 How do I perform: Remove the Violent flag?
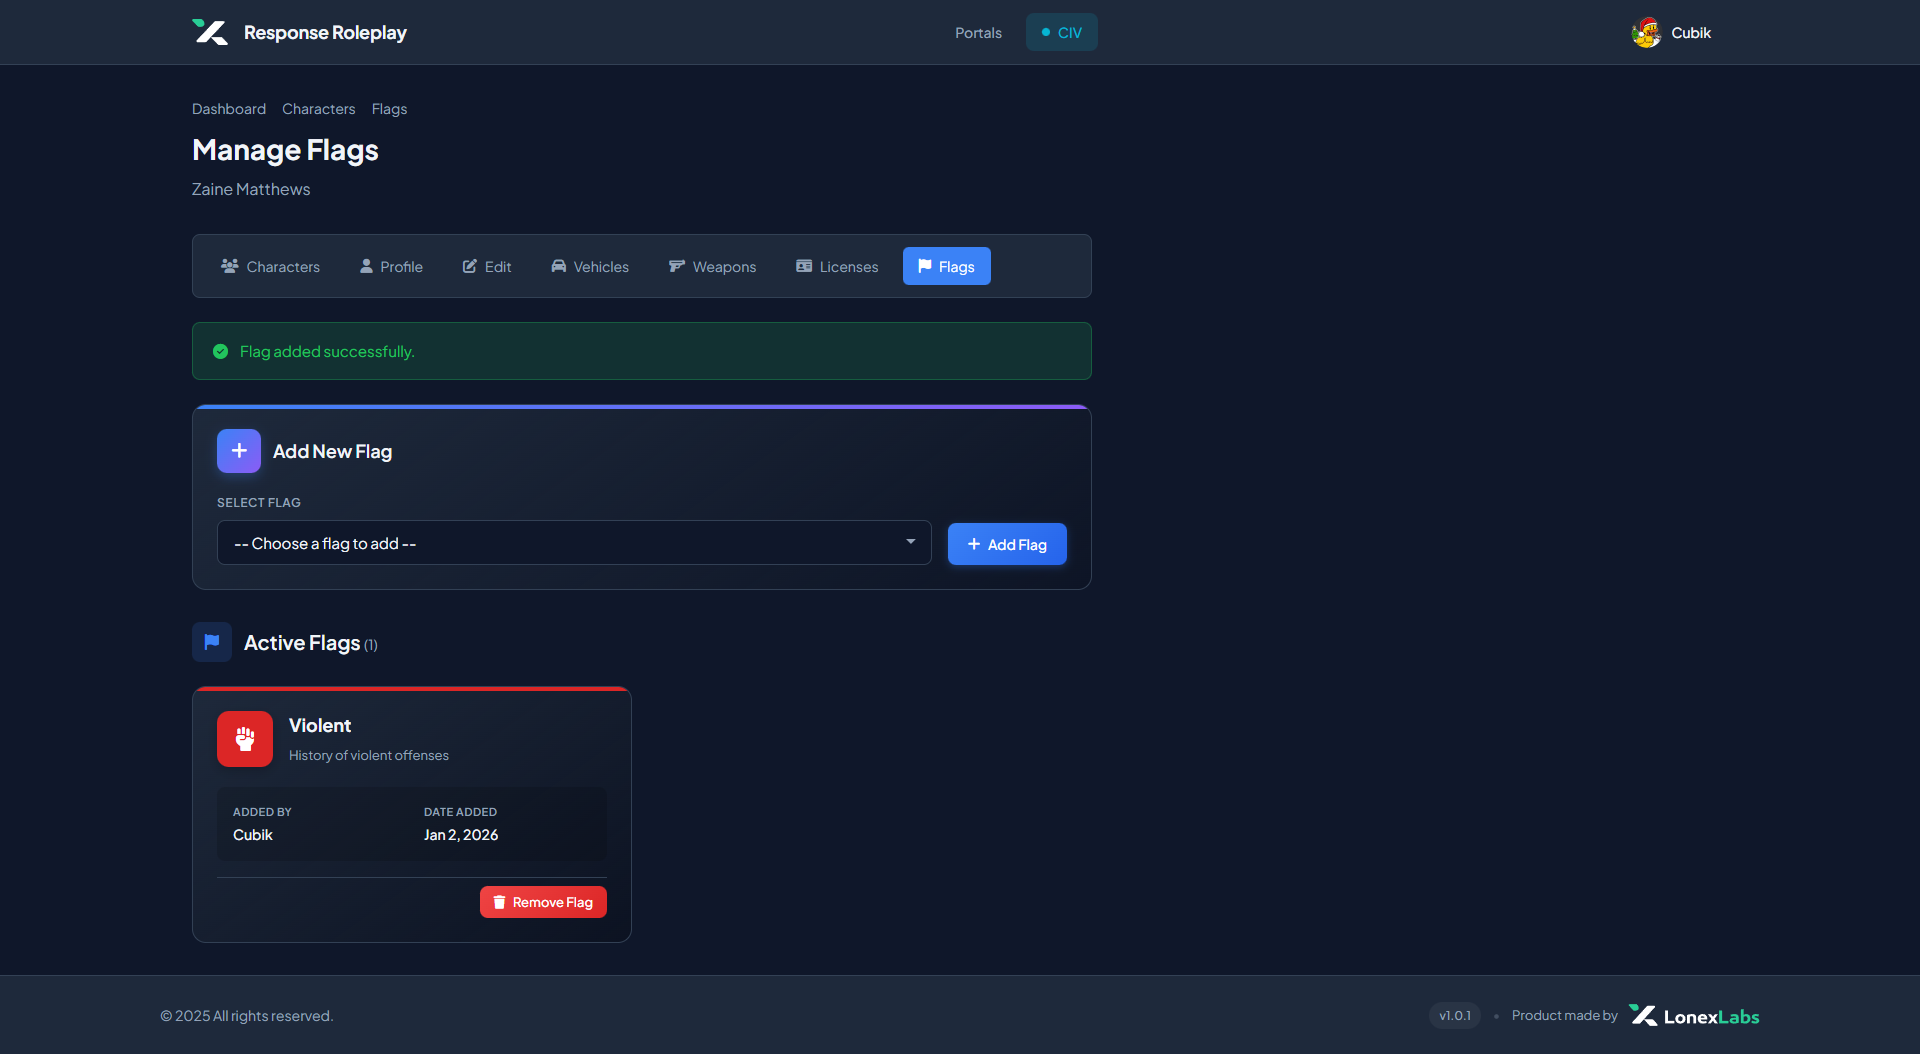[543, 903]
